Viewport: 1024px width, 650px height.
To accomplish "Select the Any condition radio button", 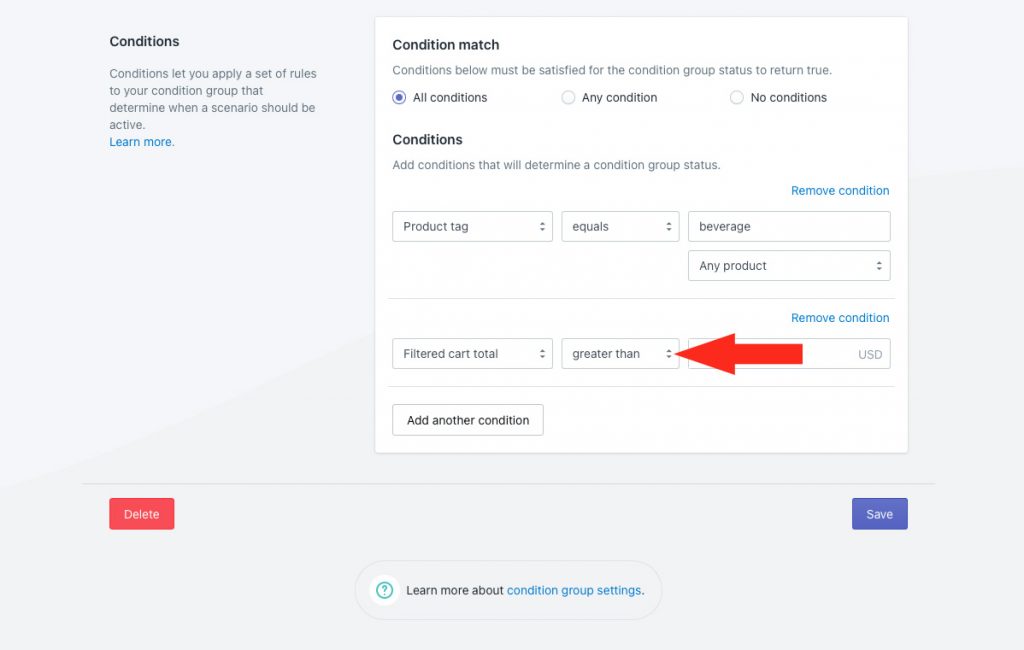I will (568, 97).
